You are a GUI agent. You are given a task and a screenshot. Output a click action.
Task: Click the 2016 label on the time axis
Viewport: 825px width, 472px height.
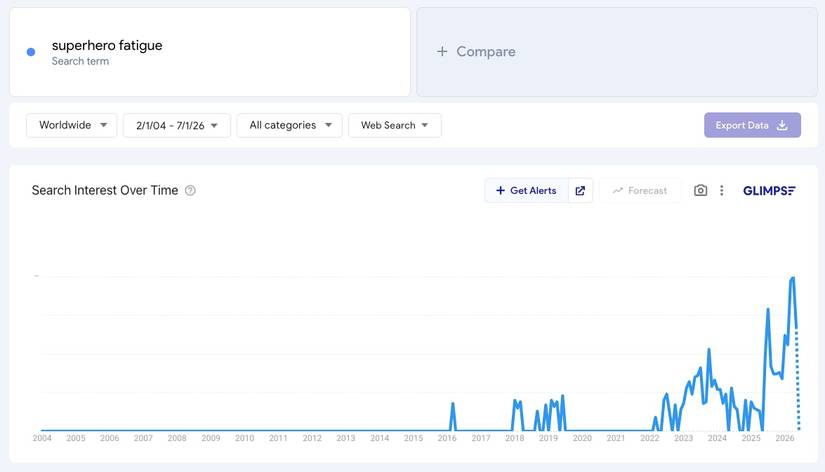click(447, 438)
